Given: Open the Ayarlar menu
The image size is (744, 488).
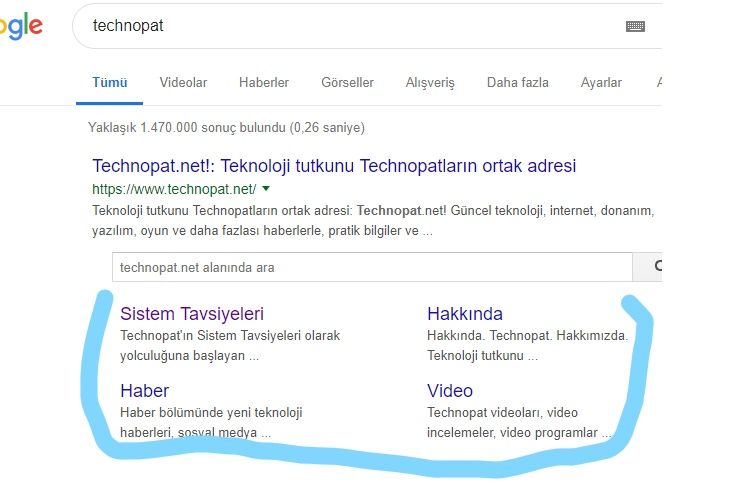Looking at the screenshot, I should pyautogui.click(x=601, y=83).
